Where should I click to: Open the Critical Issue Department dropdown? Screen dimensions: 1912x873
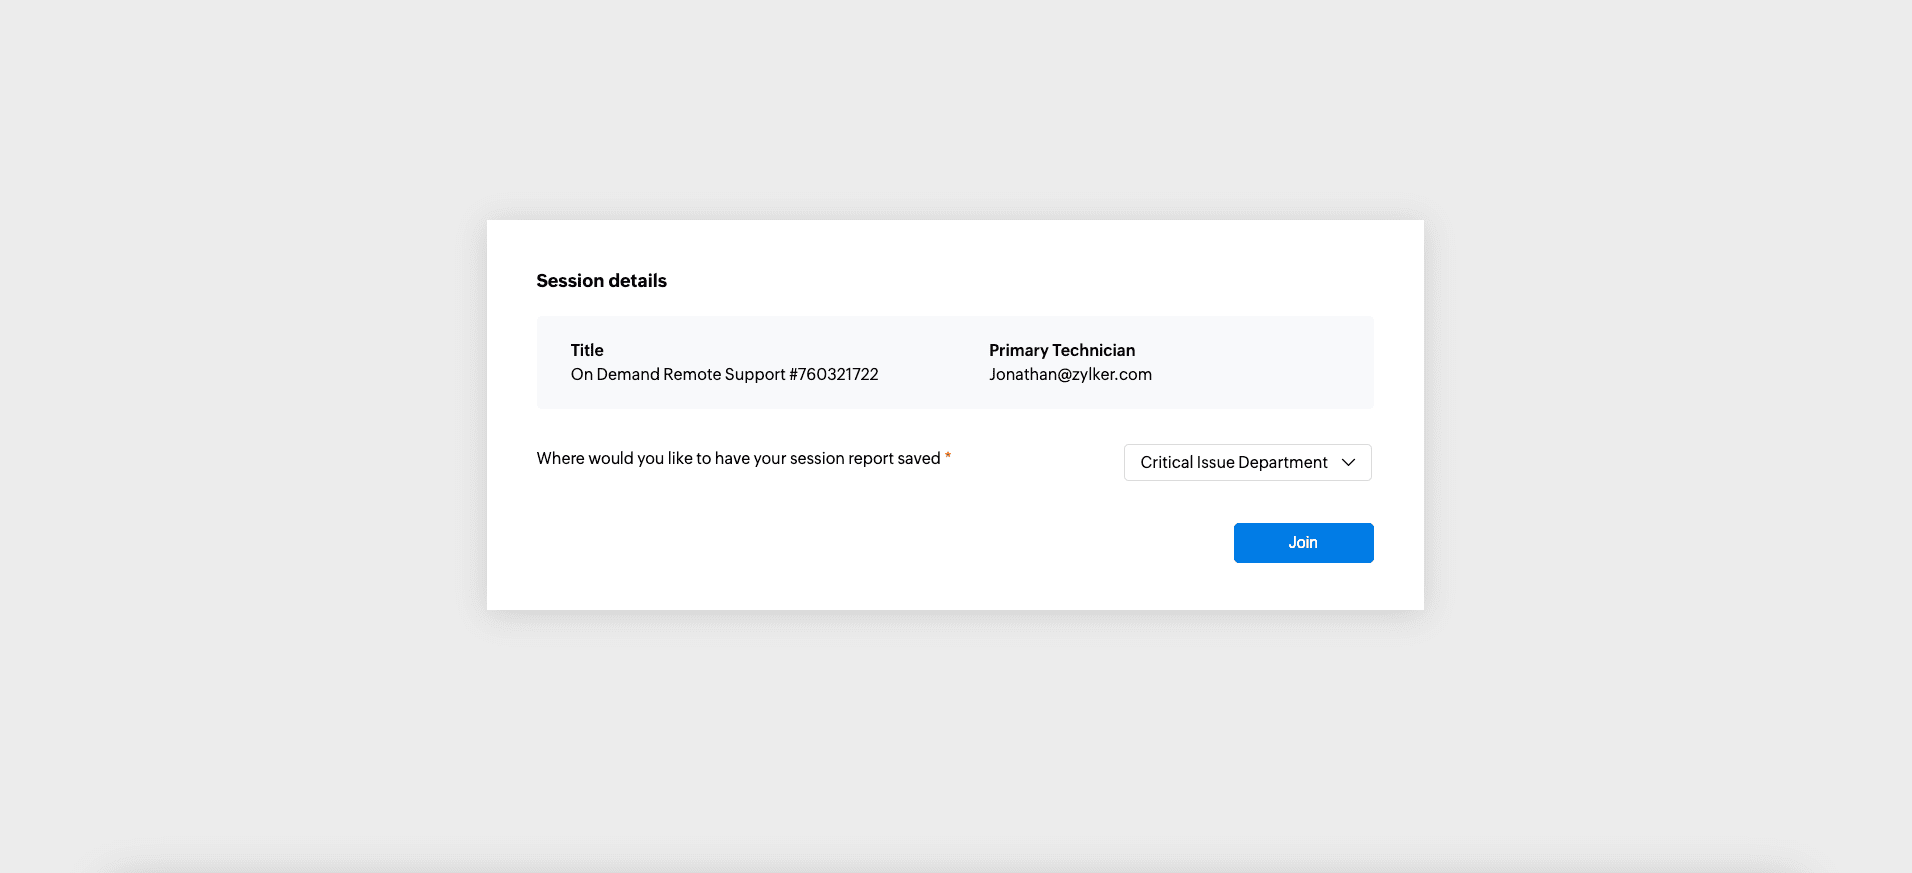tap(1247, 462)
